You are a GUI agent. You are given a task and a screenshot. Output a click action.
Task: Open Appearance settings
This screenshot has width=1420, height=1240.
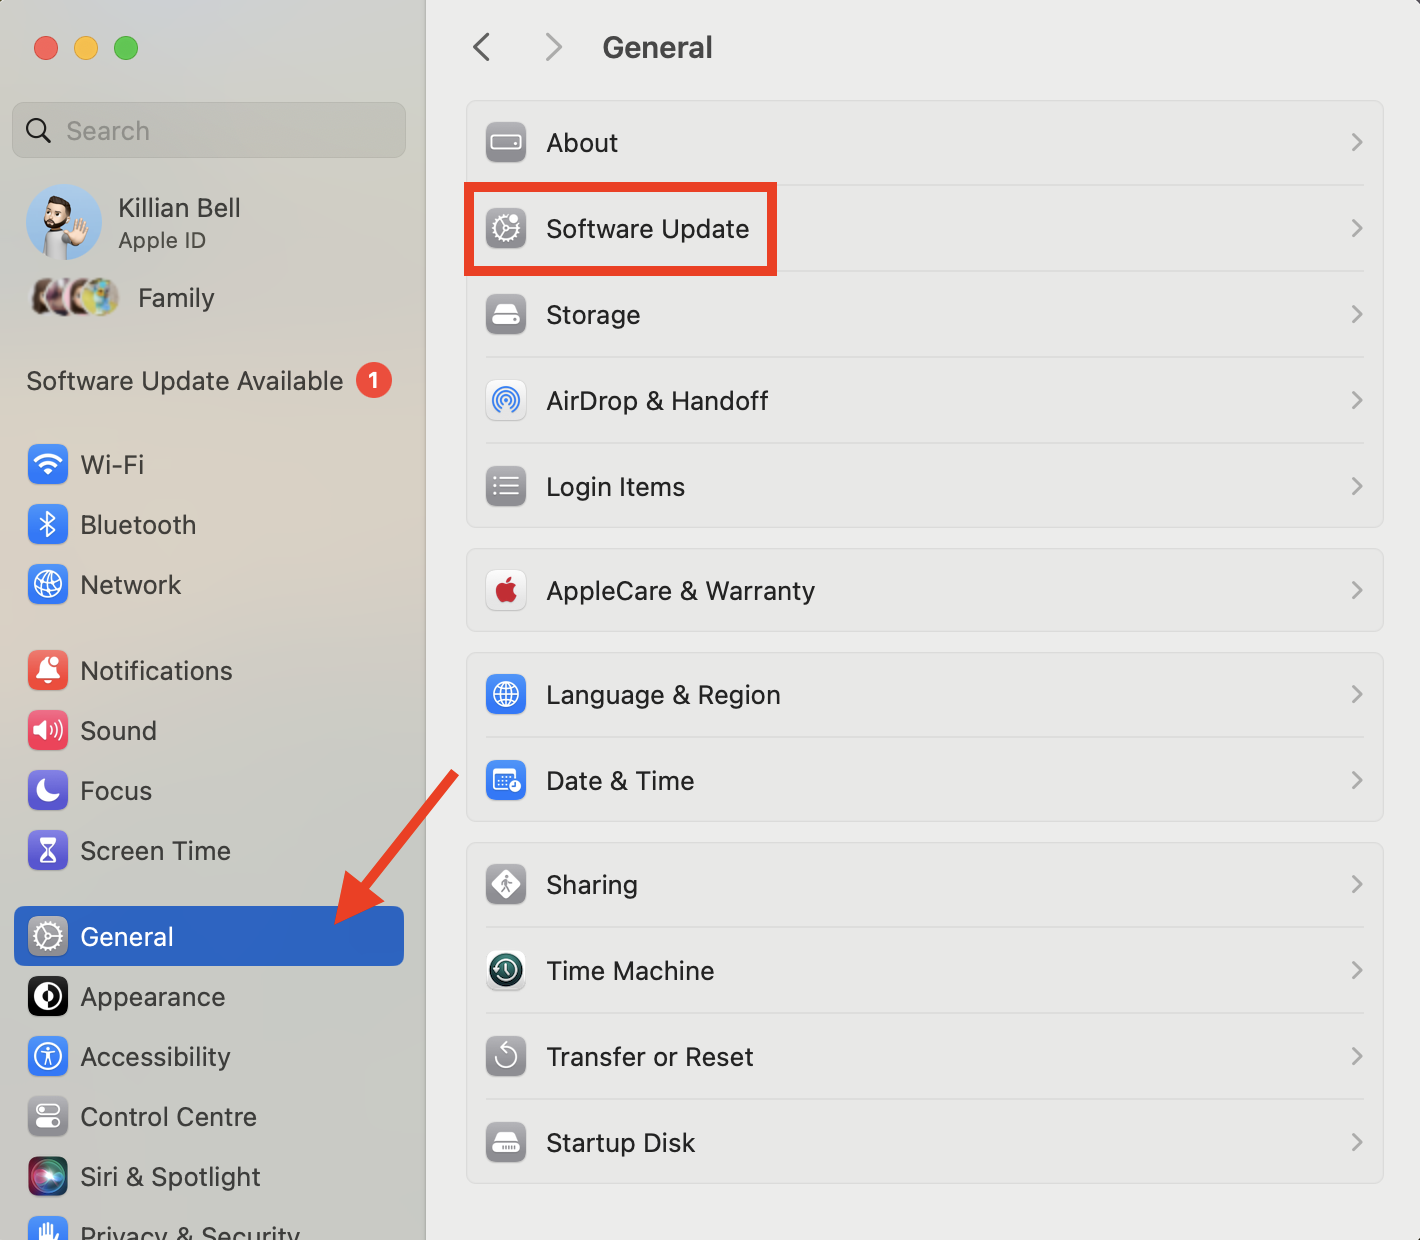[152, 996]
